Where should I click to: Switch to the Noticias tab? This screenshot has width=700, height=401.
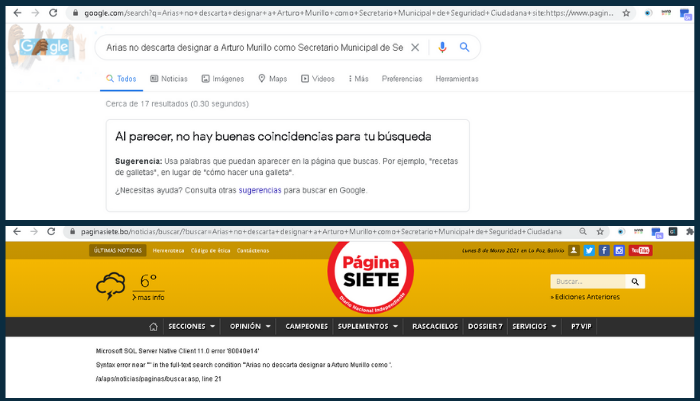[169, 79]
